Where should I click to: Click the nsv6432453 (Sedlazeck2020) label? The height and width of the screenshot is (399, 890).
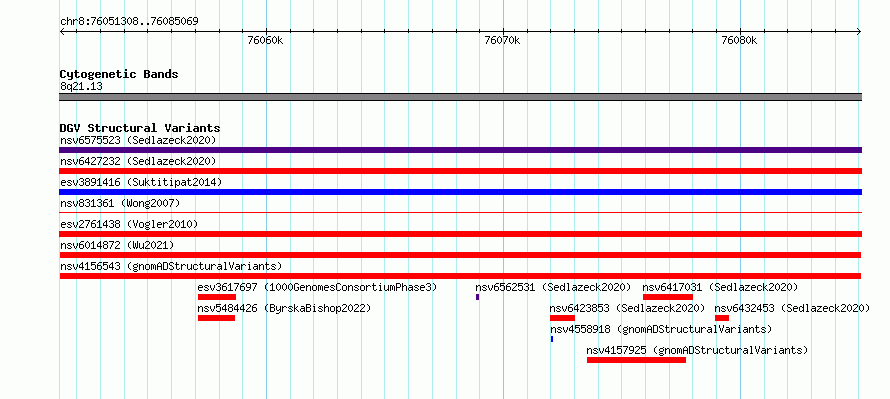[x=792, y=308]
